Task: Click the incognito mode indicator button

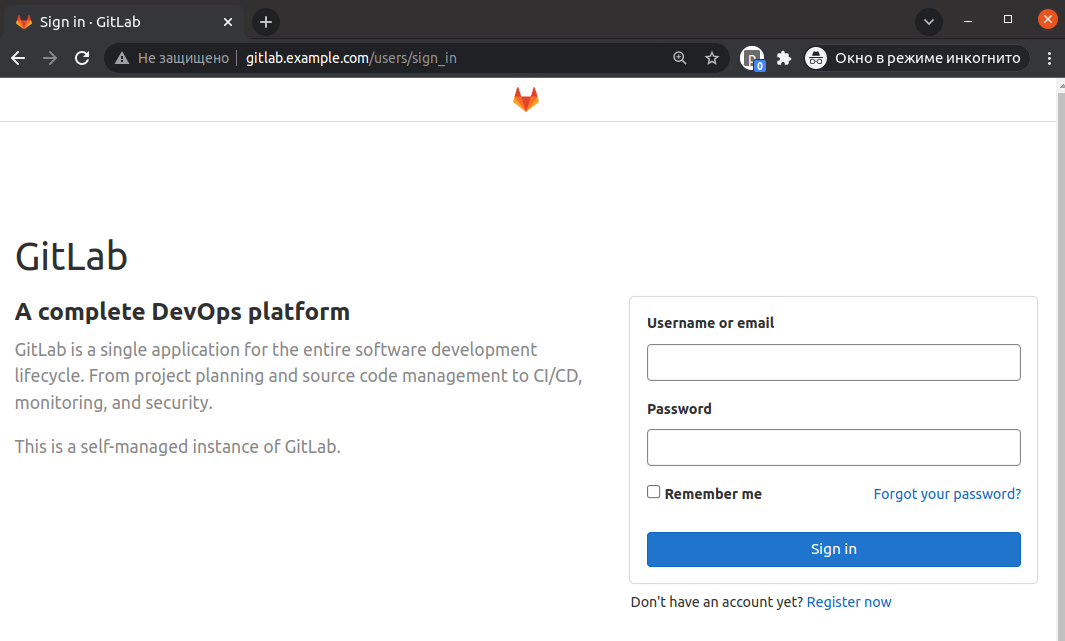Action: pos(916,58)
